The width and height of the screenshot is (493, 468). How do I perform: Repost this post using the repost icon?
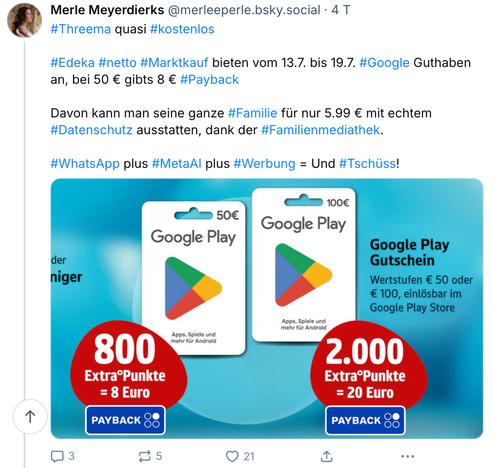145,456
